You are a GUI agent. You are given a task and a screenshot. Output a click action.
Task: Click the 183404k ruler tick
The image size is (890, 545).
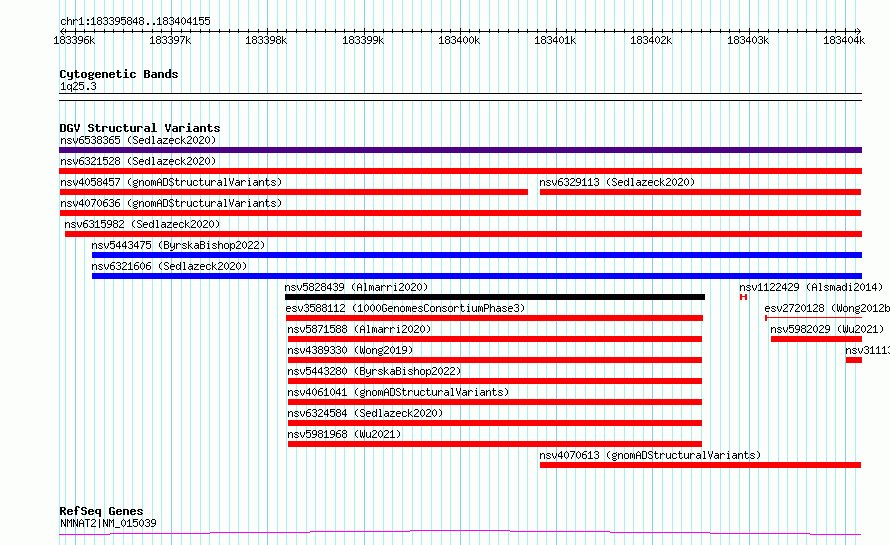[844, 40]
